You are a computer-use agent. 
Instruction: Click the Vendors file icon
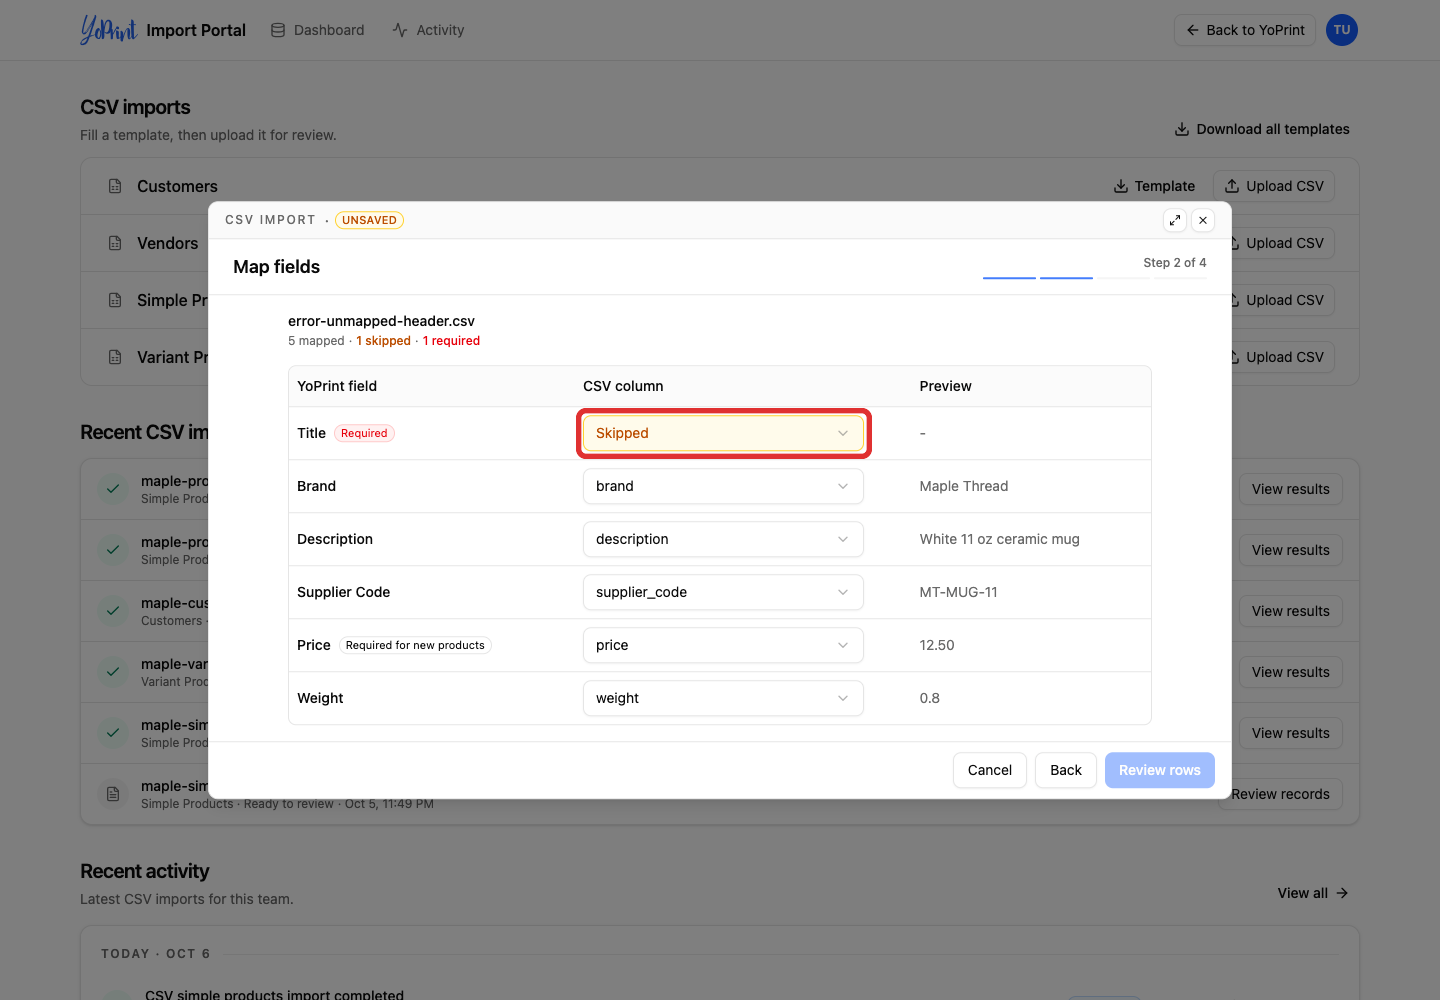pyautogui.click(x=115, y=243)
